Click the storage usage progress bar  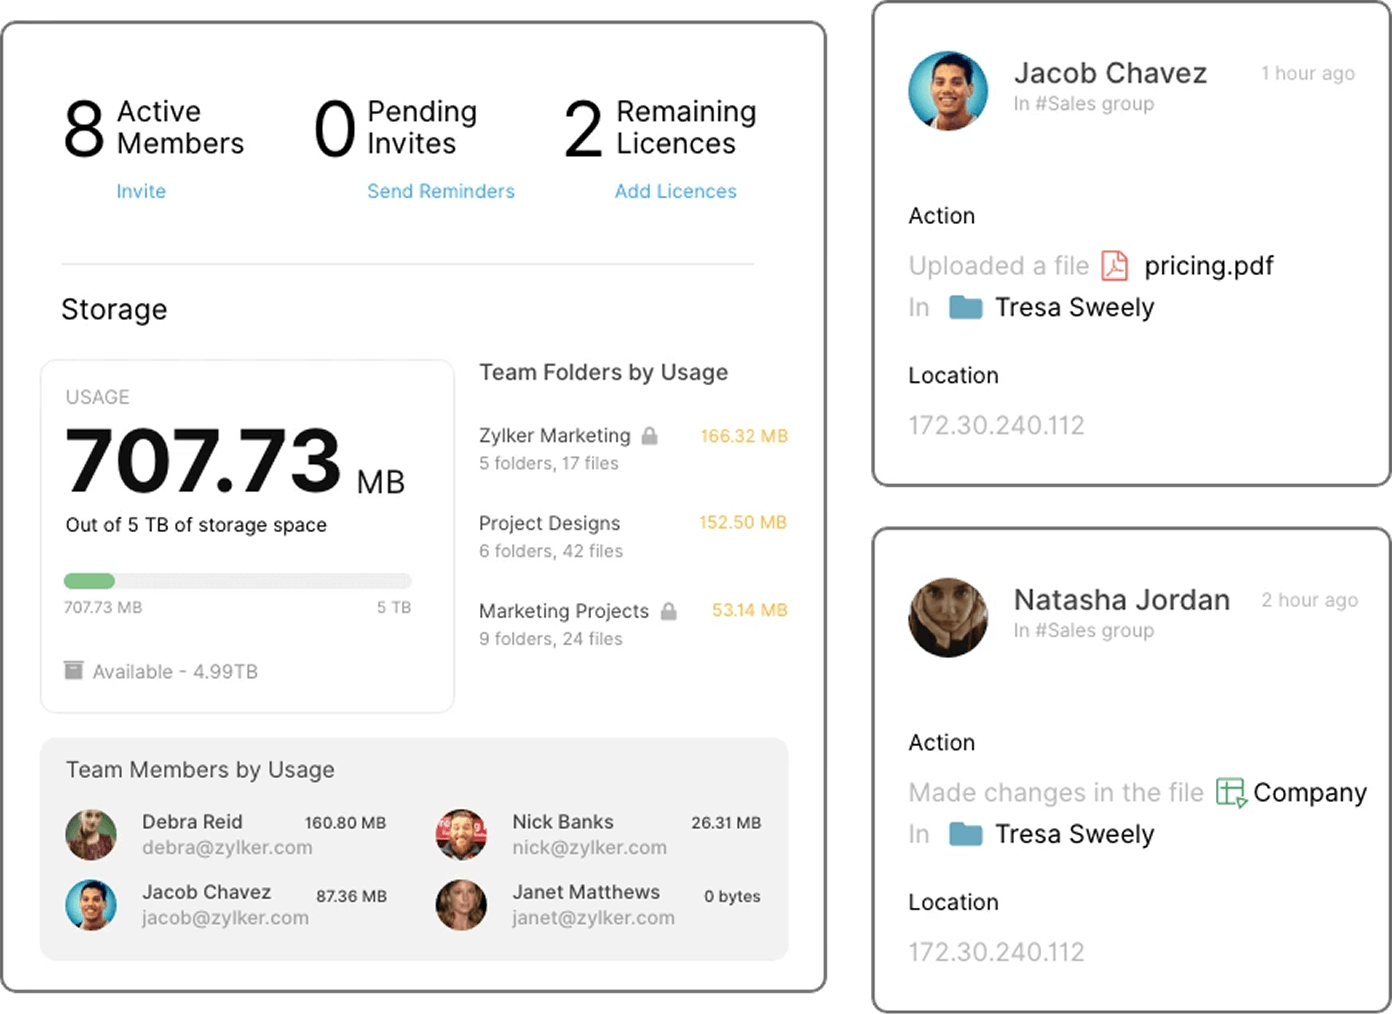[237, 581]
